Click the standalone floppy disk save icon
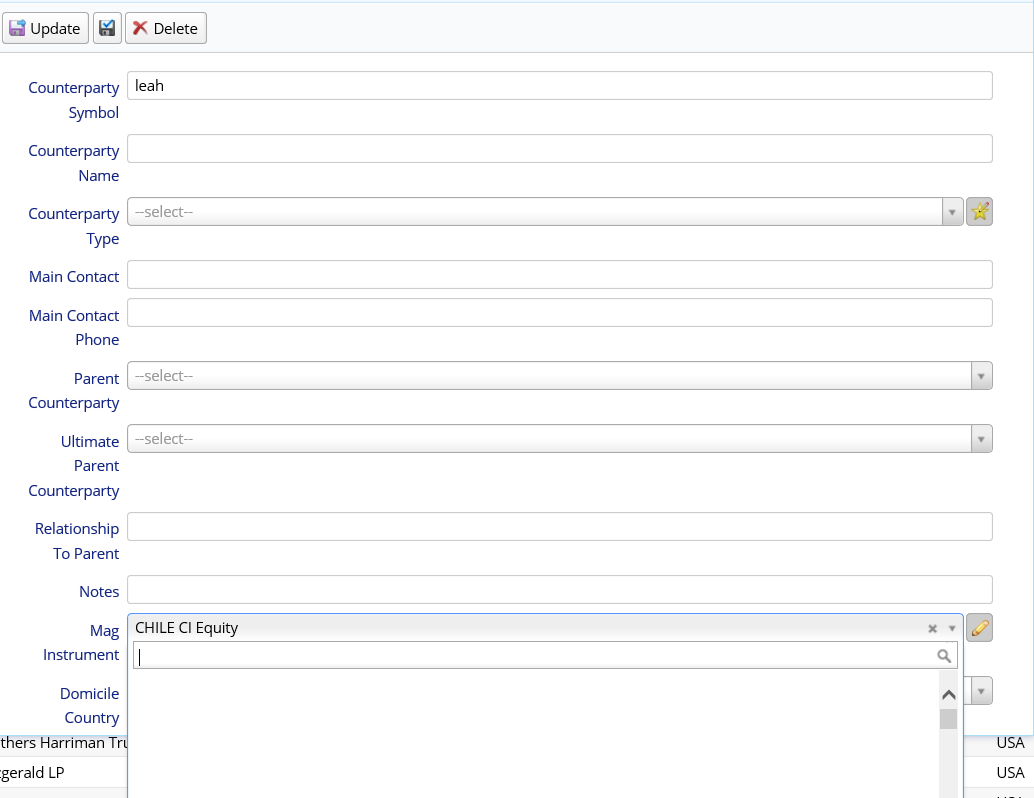1034x798 pixels. click(x=106, y=28)
